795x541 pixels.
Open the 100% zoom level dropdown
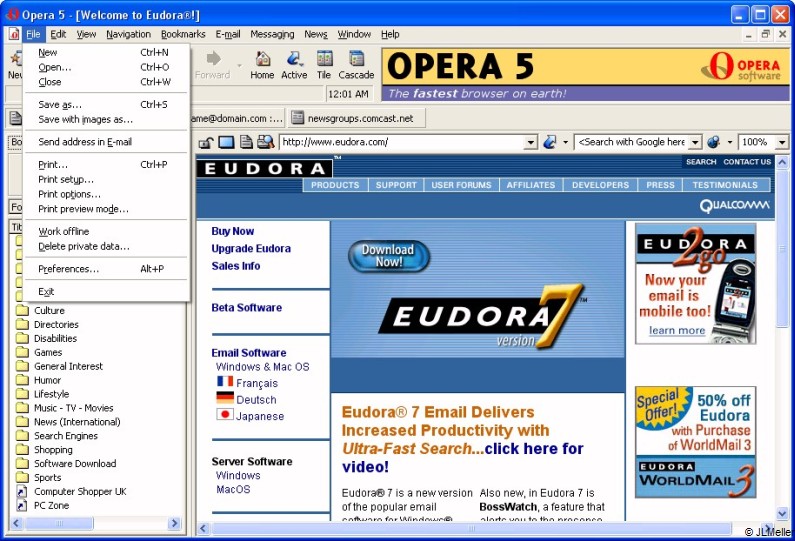tap(782, 142)
